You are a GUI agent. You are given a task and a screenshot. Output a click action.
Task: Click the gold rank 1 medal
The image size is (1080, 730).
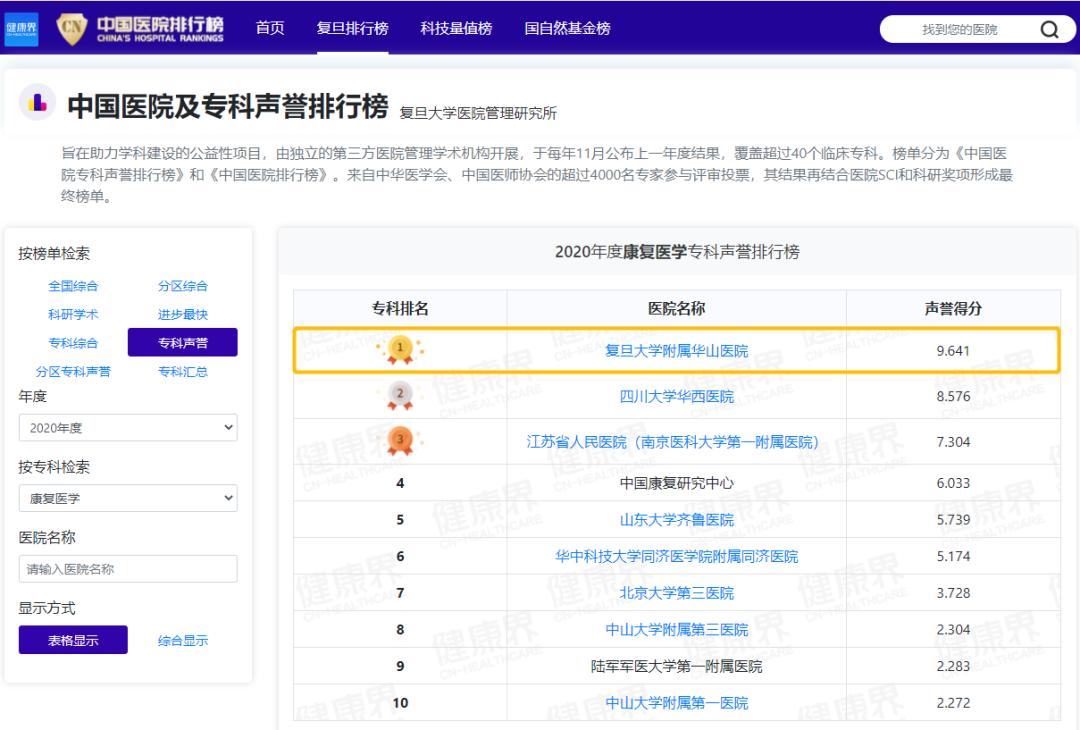pos(400,350)
